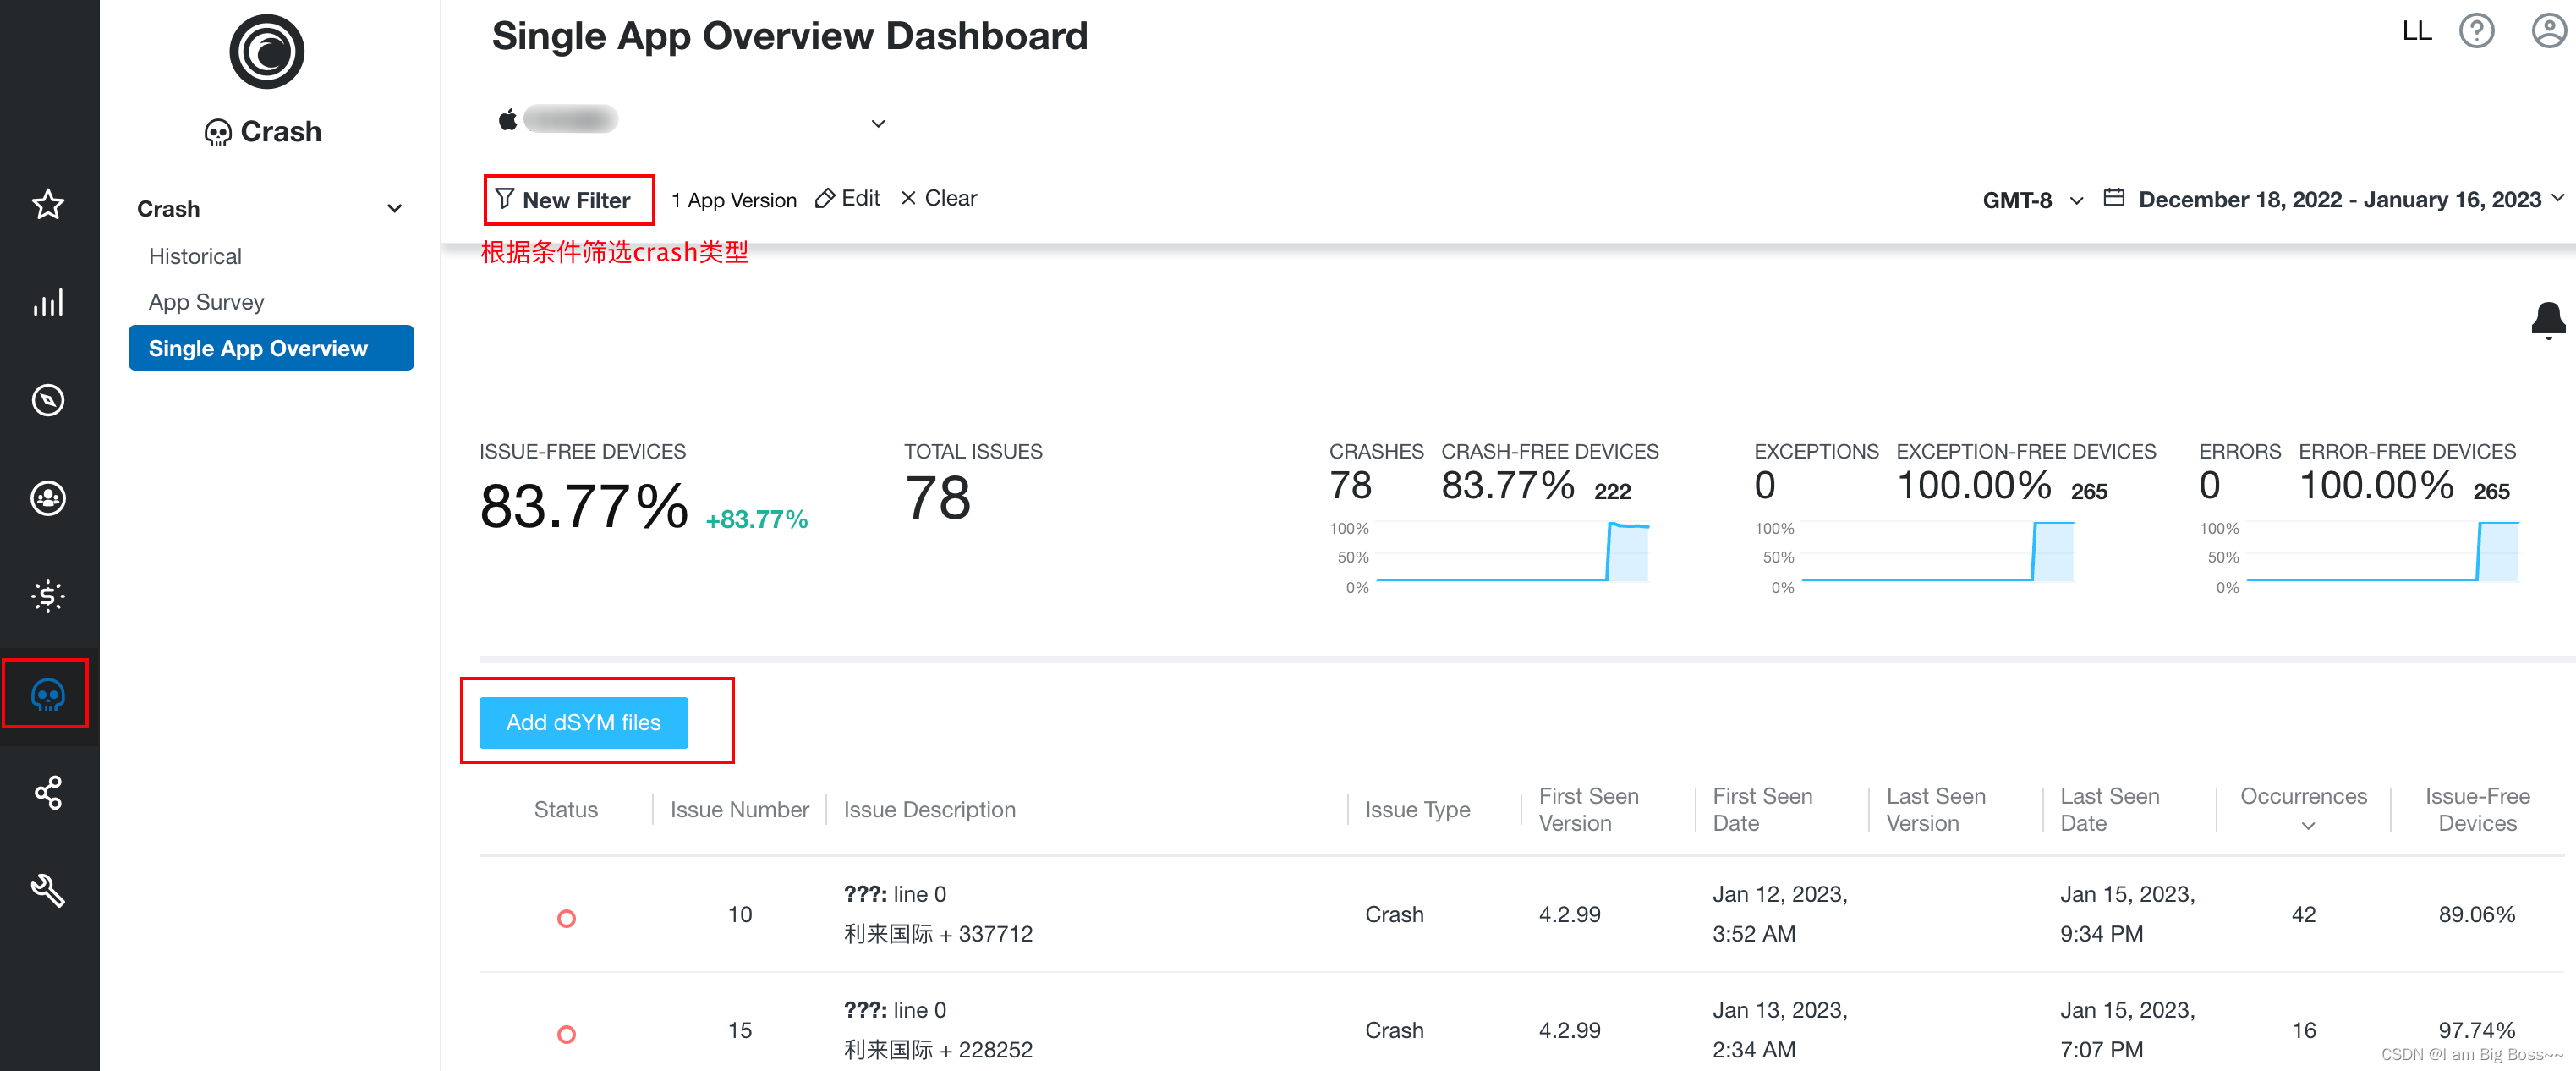Image resolution: width=2576 pixels, height=1071 pixels.
Task: Click the Errors 0 count
Action: (x=2210, y=485)
